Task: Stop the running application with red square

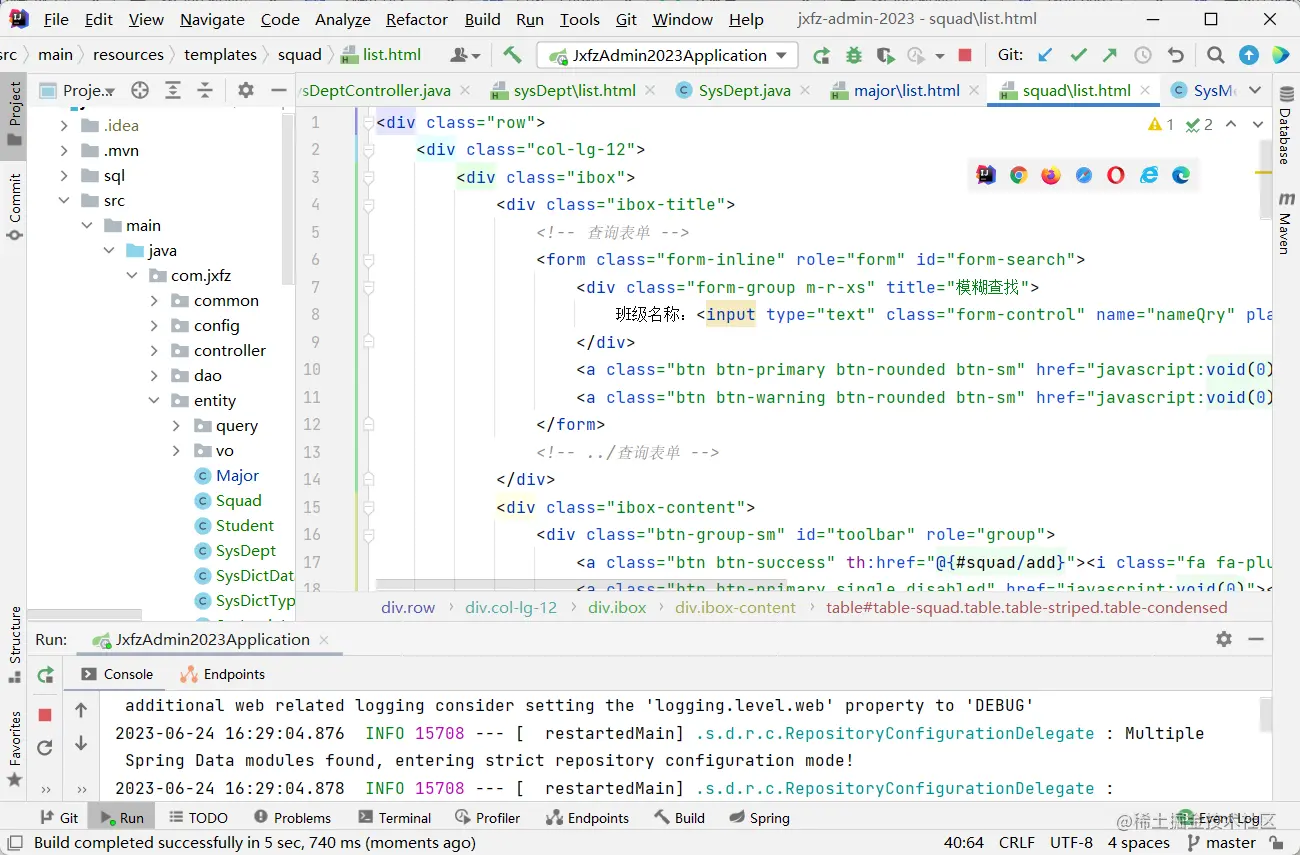Action: click(x=964, y=56)
